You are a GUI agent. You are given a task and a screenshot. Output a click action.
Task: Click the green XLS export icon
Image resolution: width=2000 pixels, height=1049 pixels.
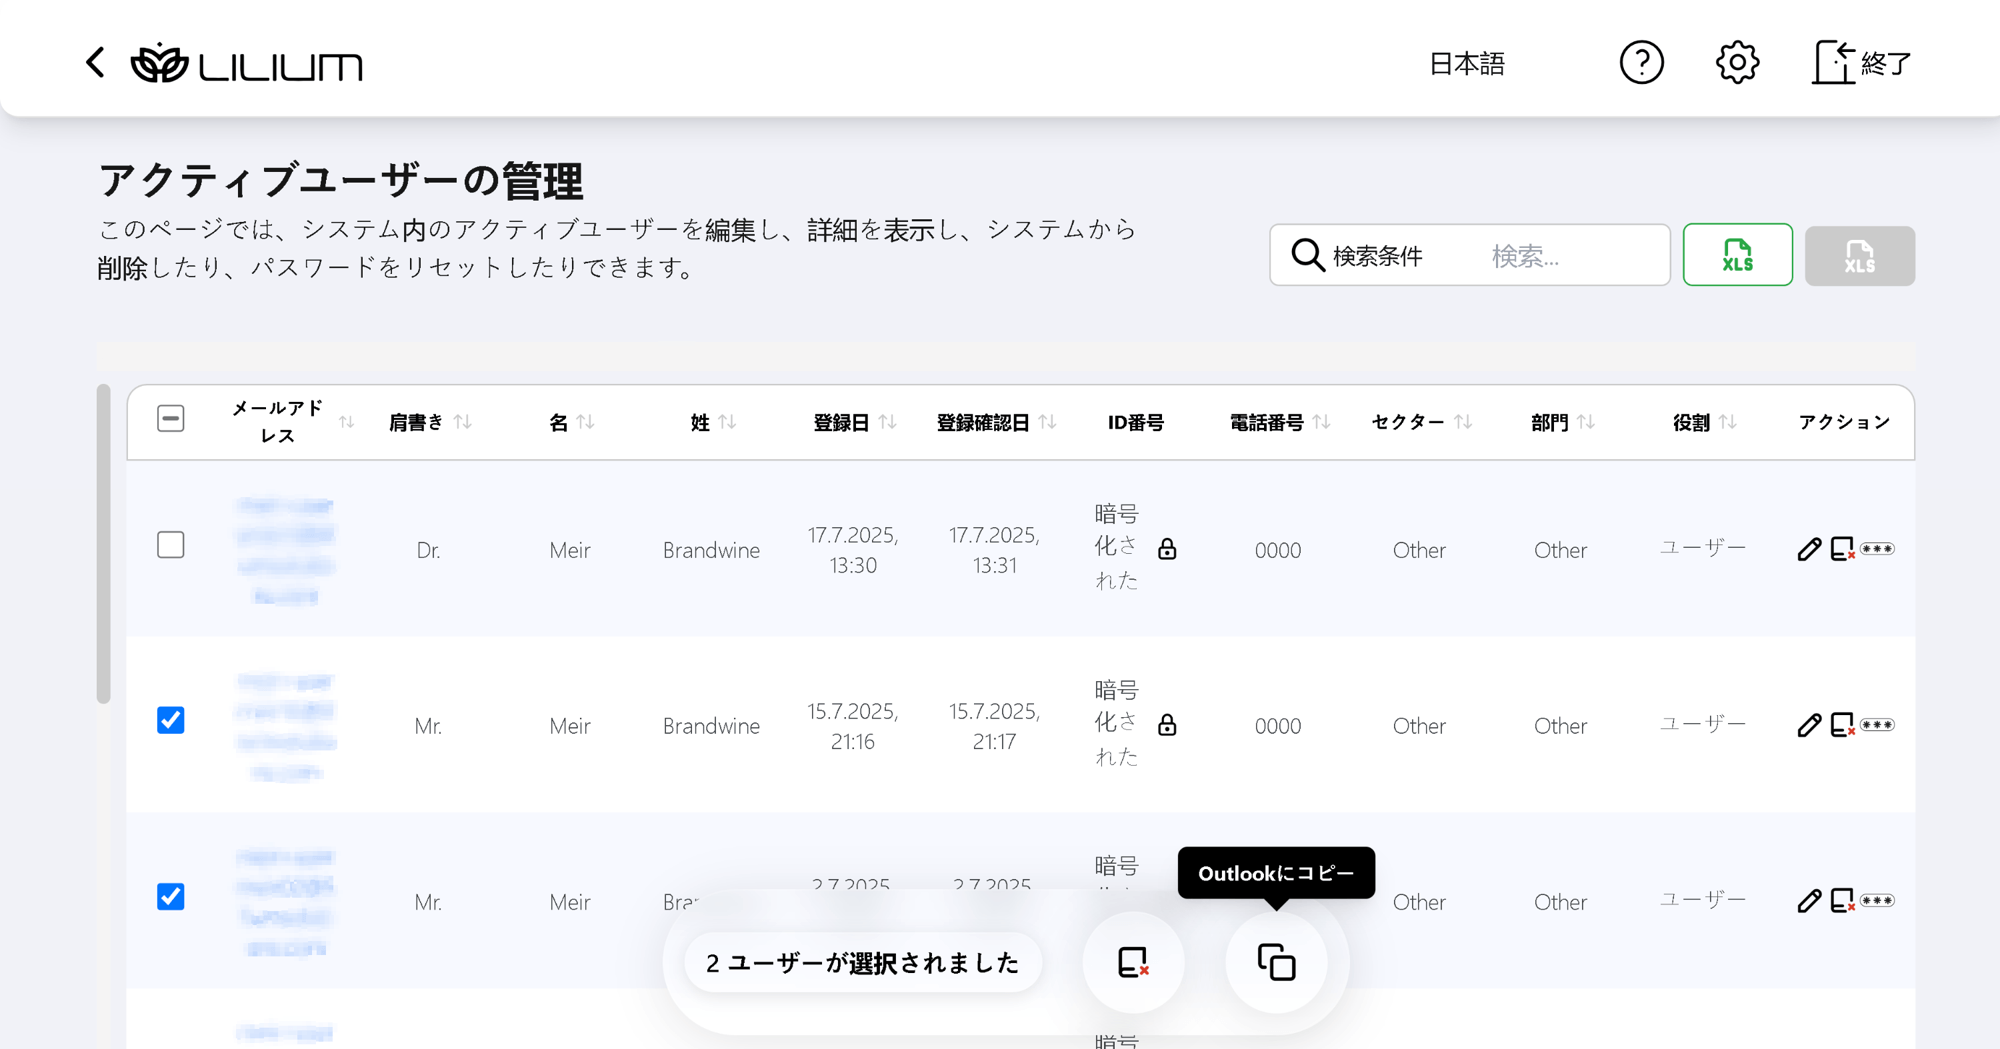tap(1737, 255)
